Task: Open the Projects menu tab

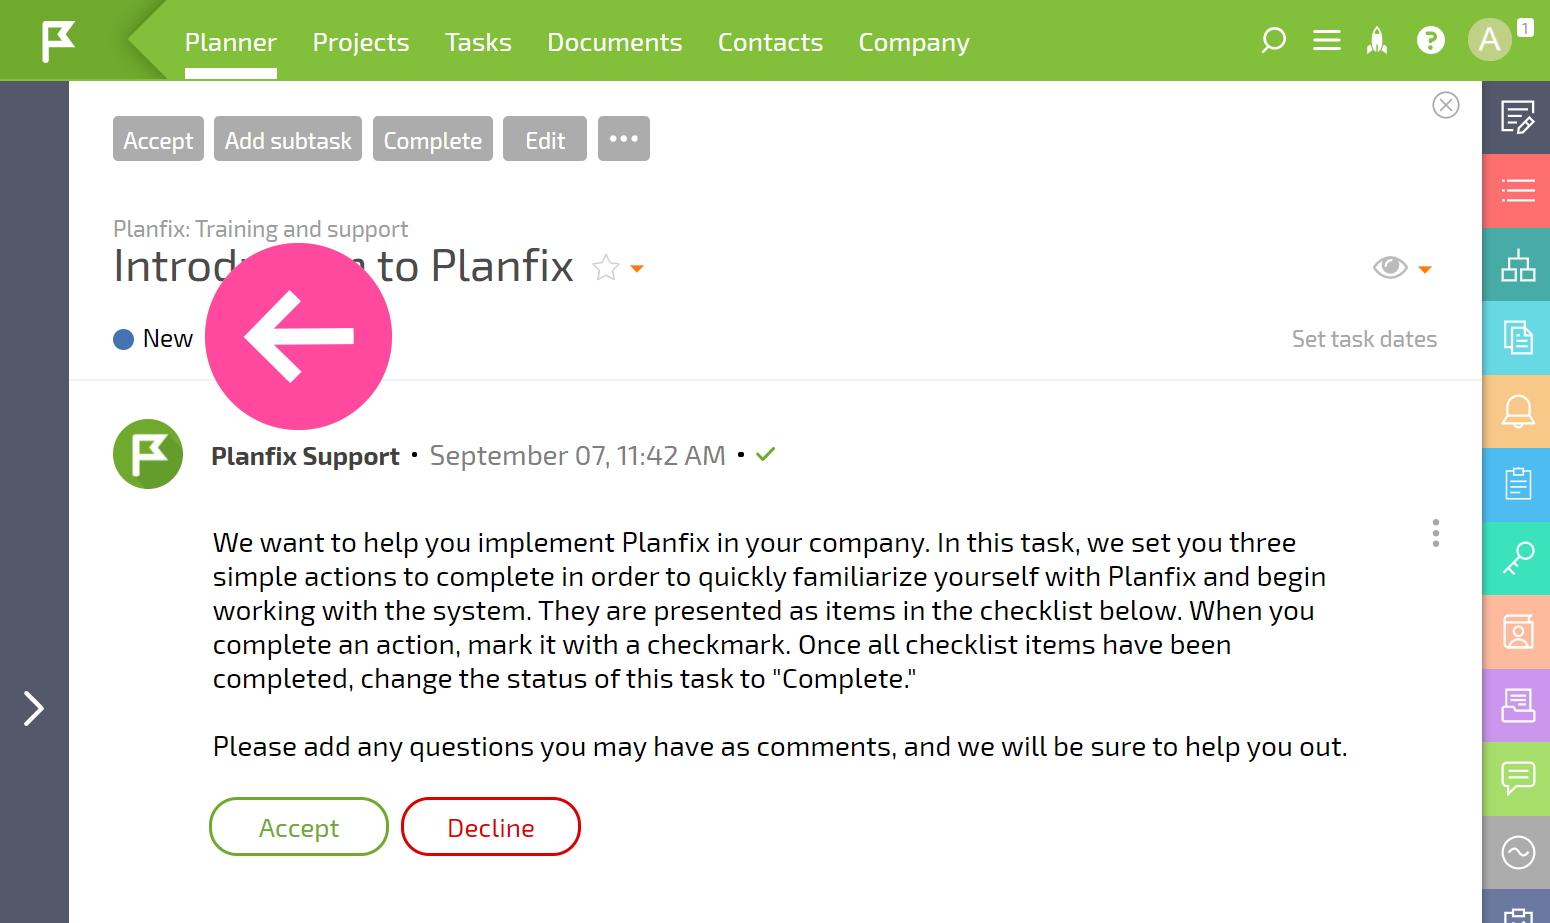Action: coord(361,42)
